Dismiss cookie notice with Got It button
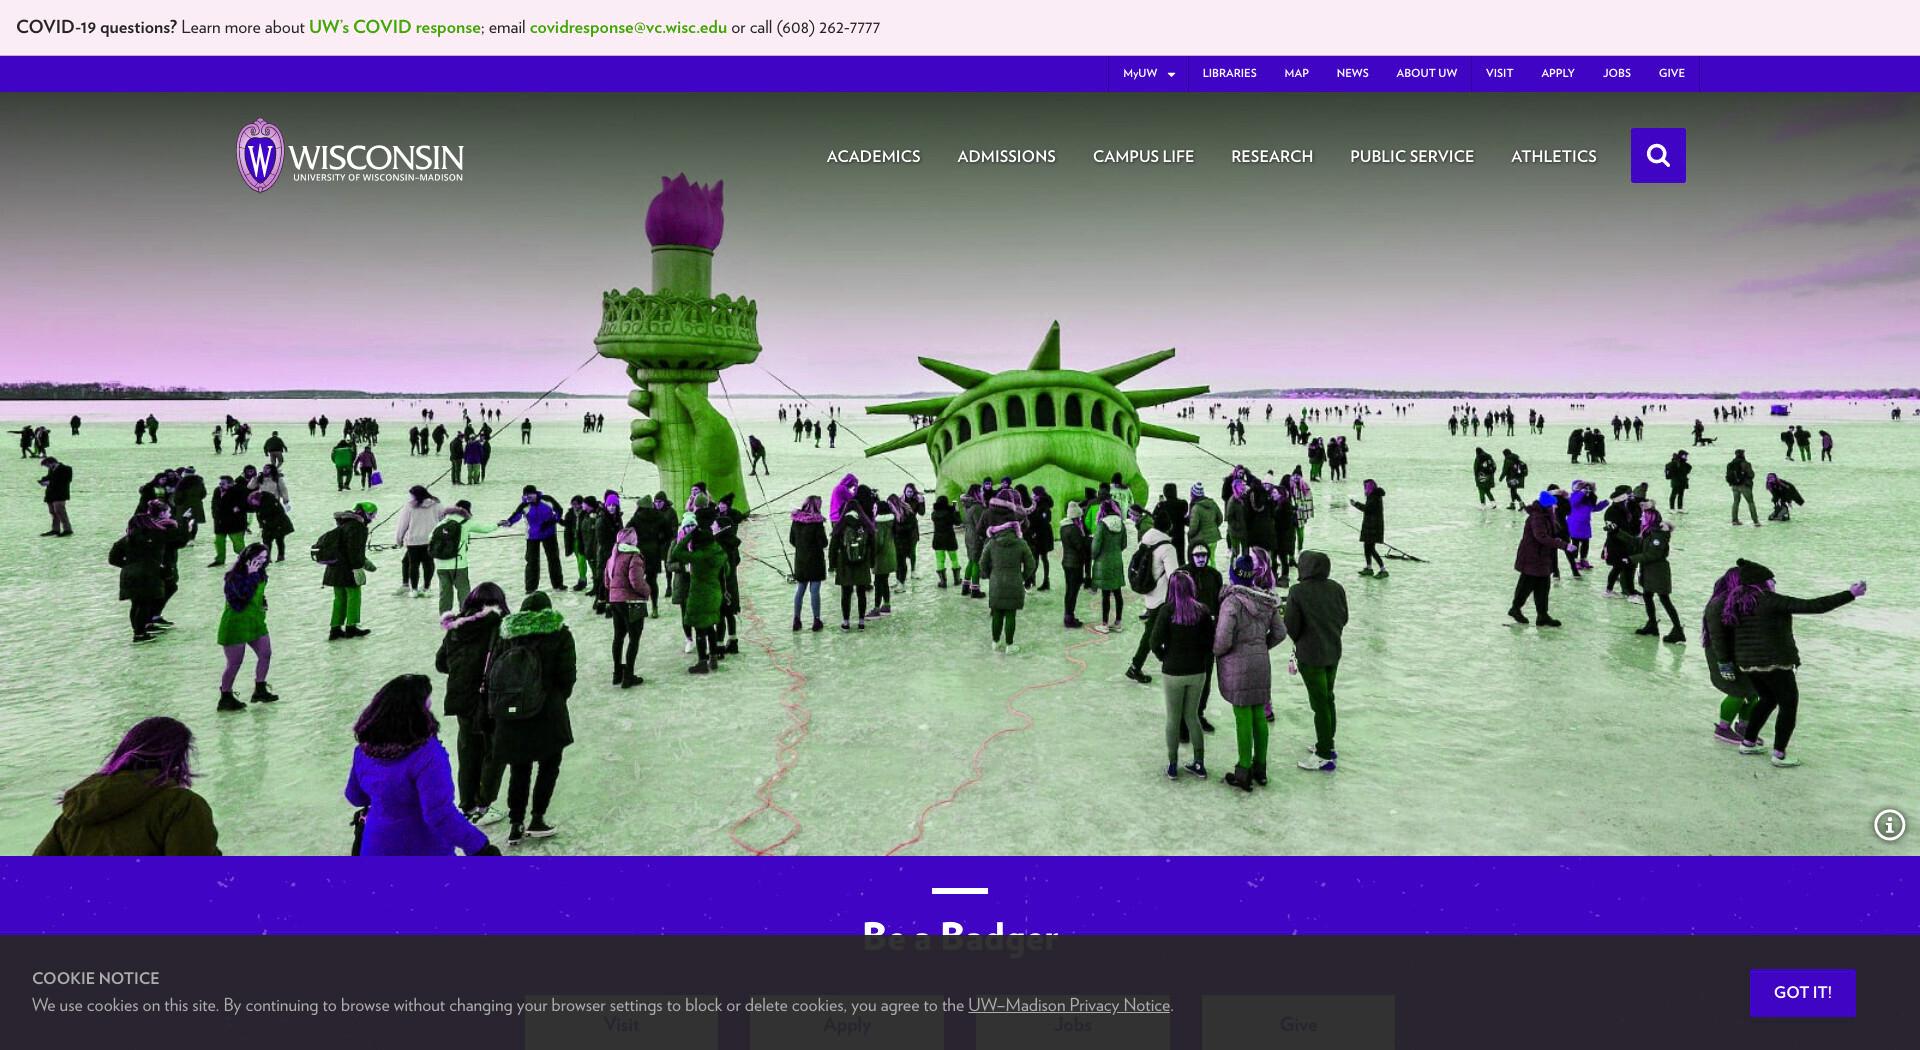 click(1802, 992)
